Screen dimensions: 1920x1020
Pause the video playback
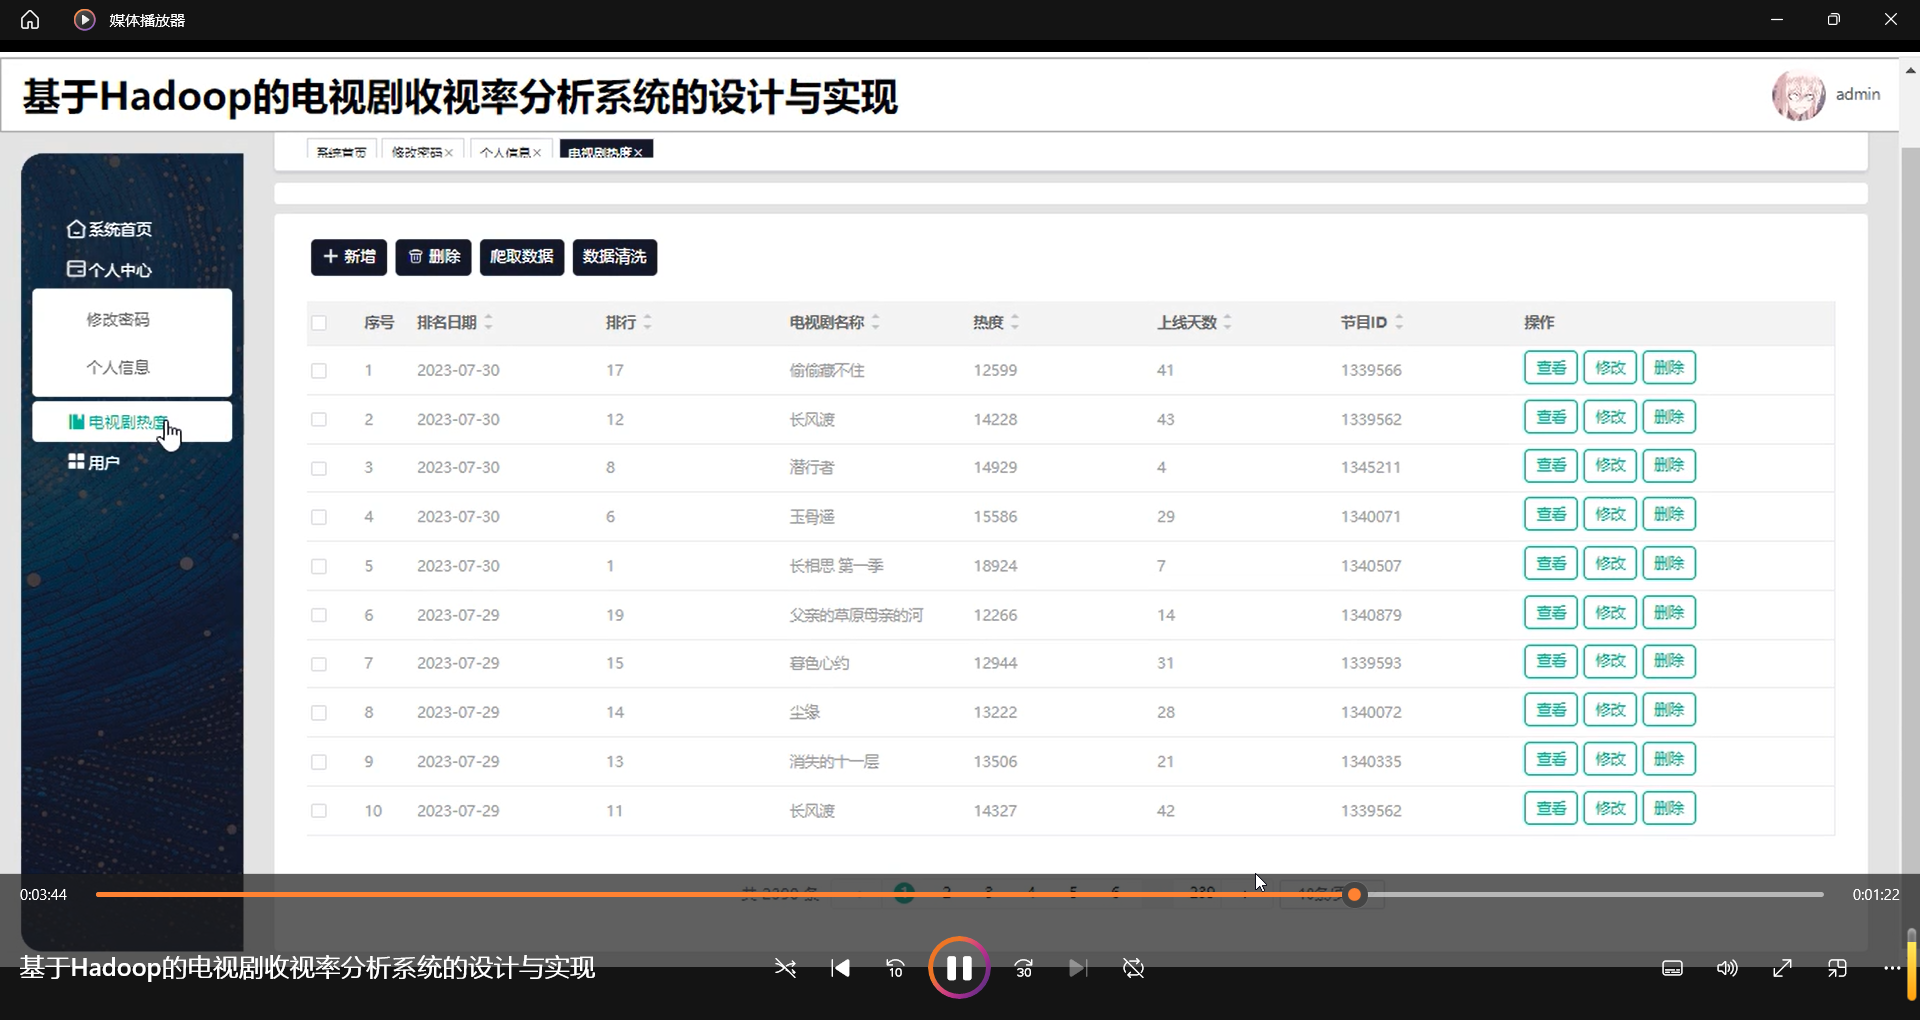click(959, 968)
